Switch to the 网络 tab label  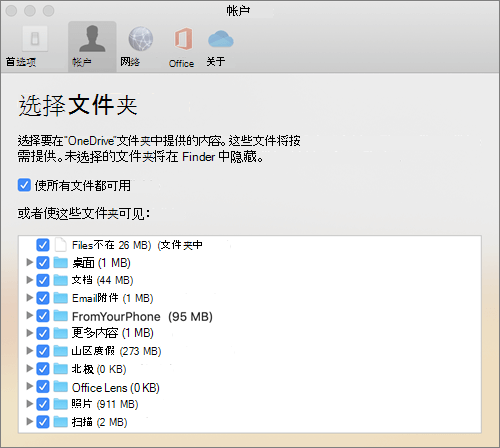click(x=130, y=62)
